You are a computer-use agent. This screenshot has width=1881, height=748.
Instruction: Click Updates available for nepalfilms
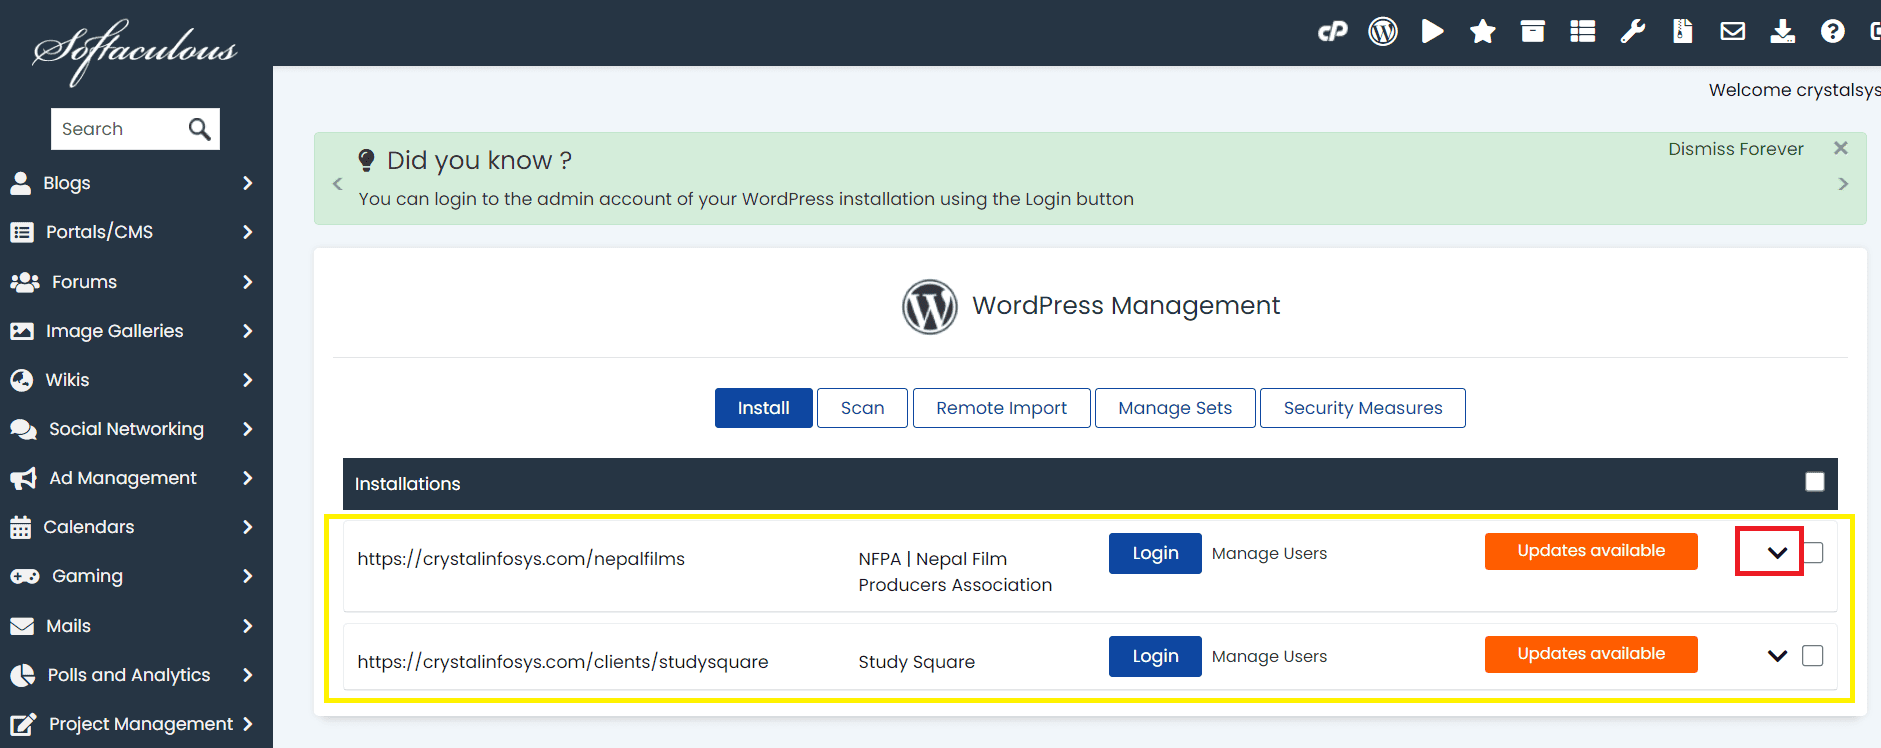1591,551
